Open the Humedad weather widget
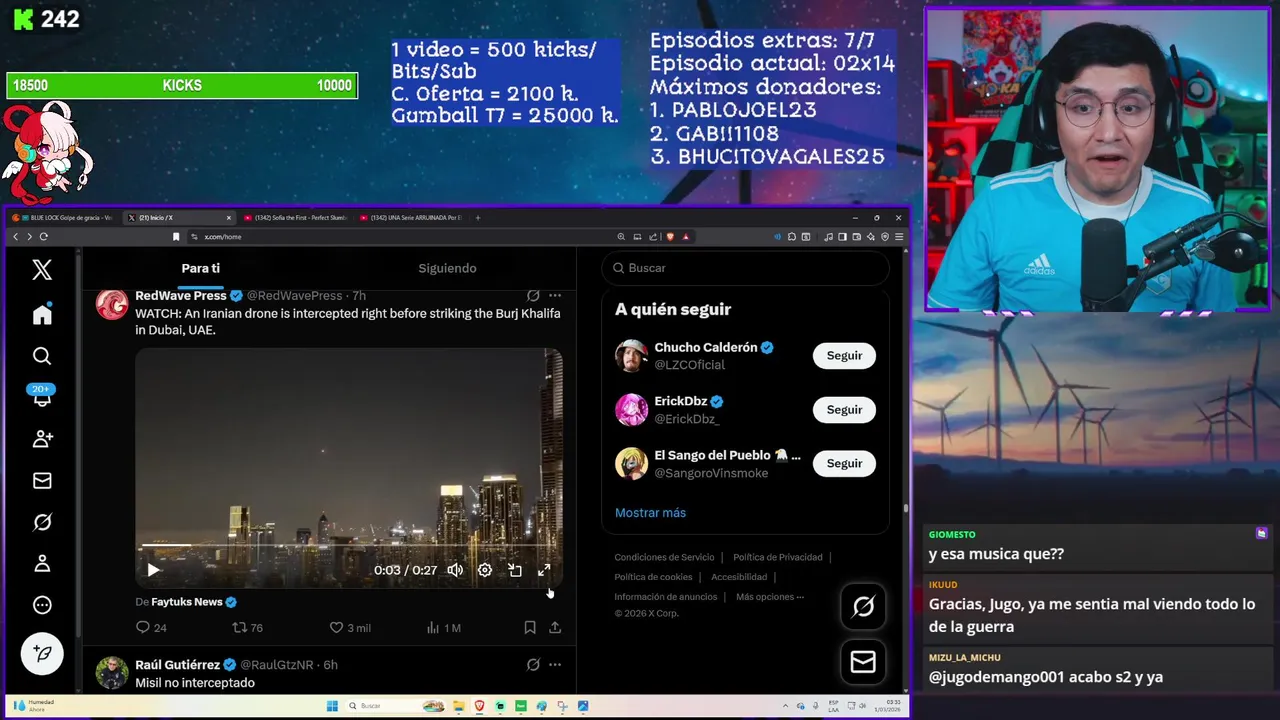Image resolution: width=1280 pixels, height=720 pixels. (32, 706)
